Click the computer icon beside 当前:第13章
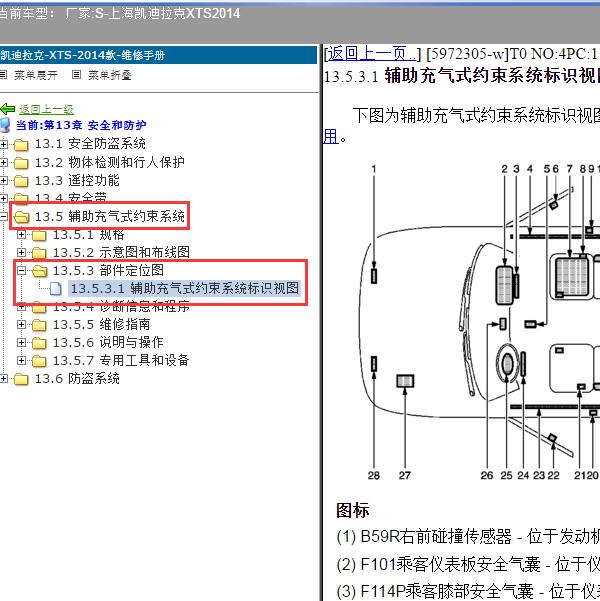600x601 pixels. tap(5, 125)
